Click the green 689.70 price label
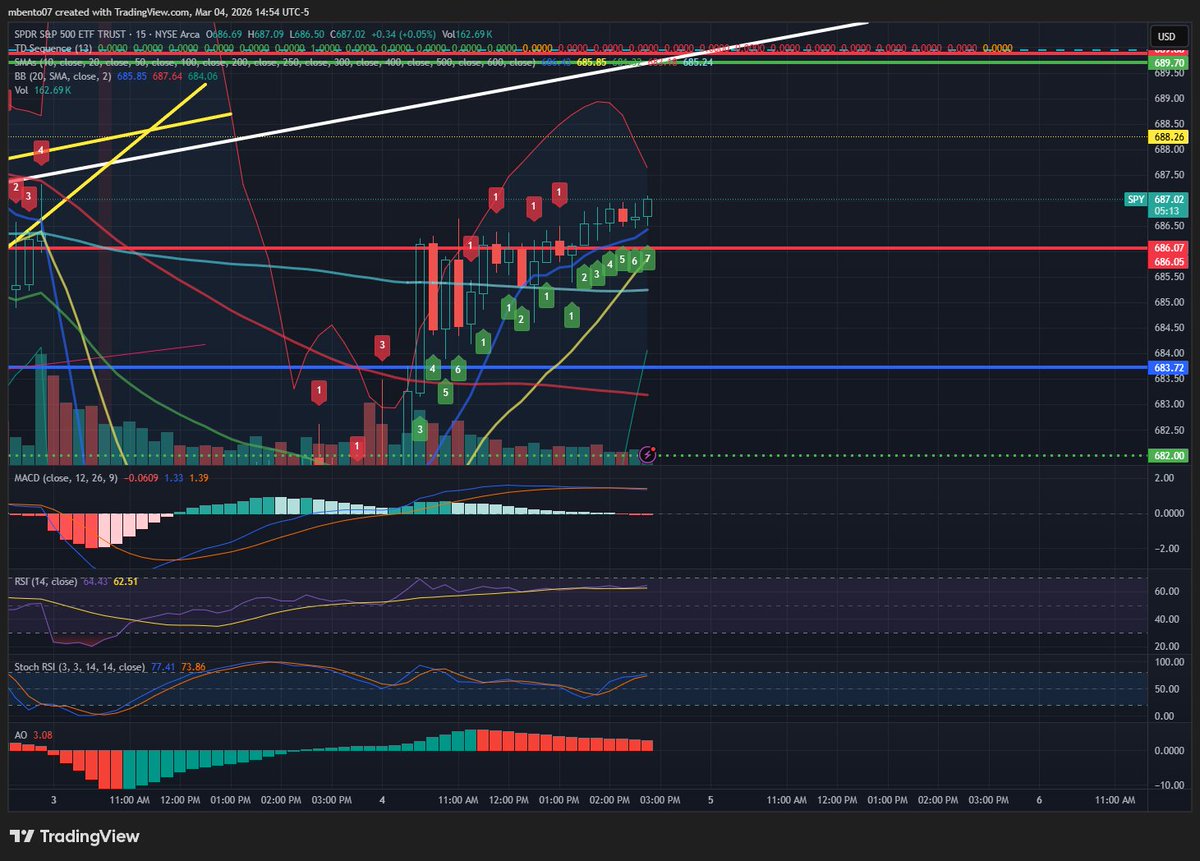Image resolution: width=1200 pixels, height=861 pixels. pyautogui.click(x=1169, y=62)
